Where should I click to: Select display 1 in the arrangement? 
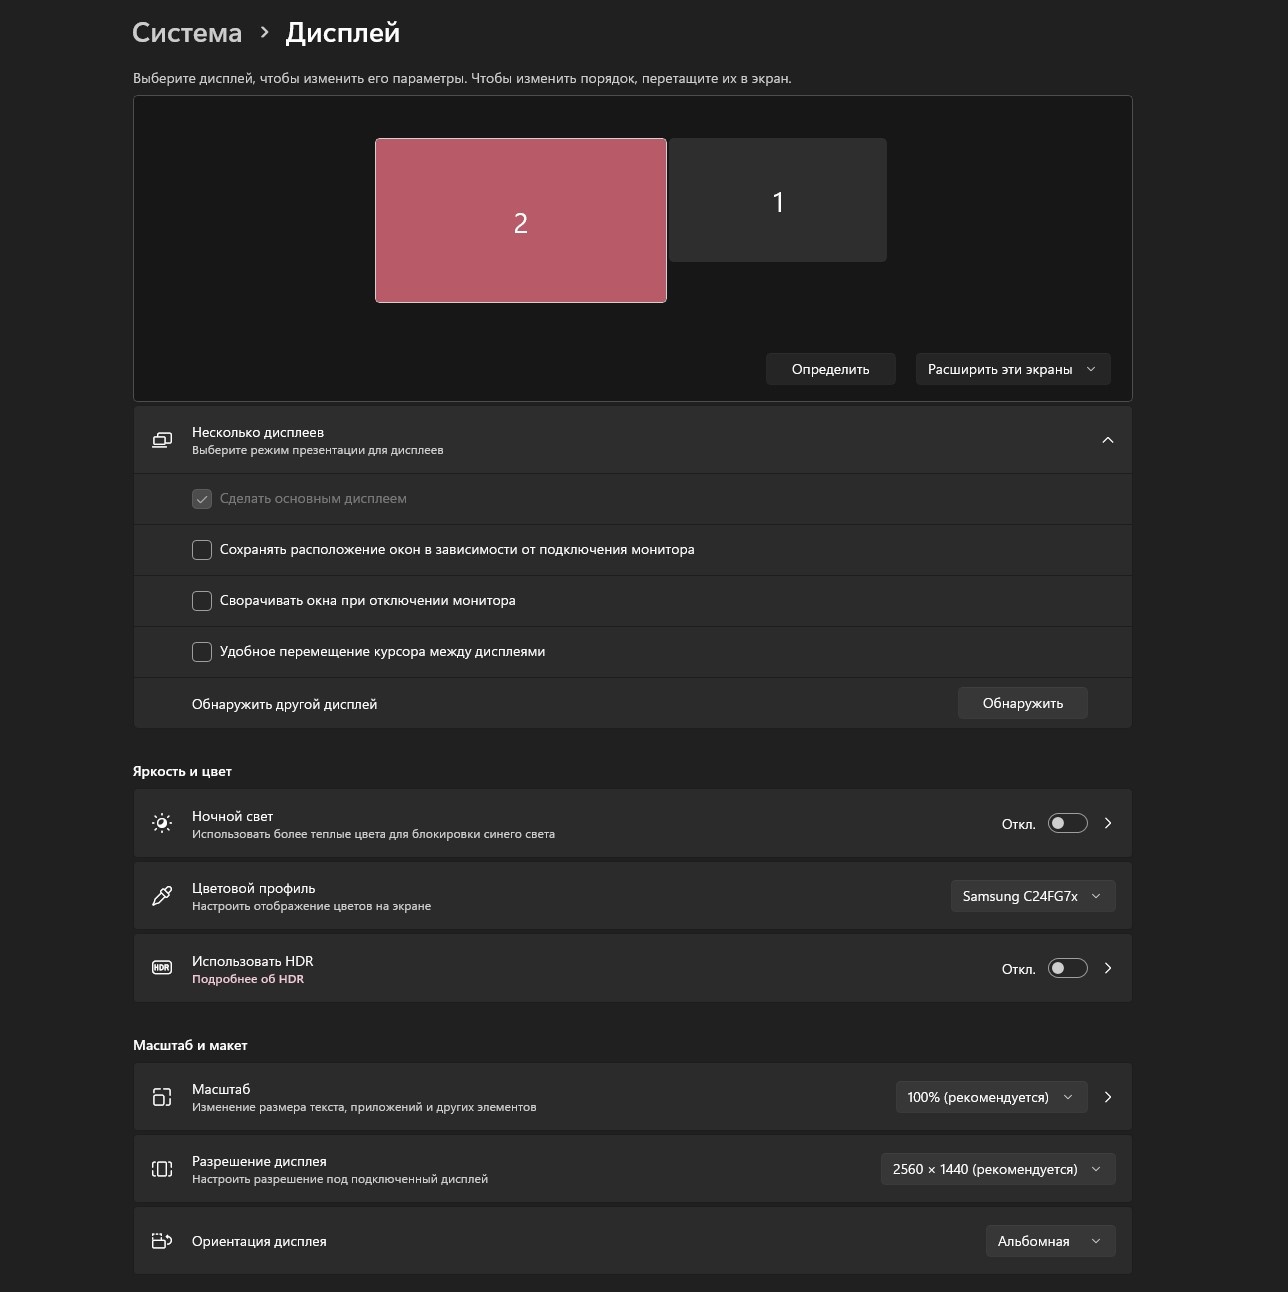point(778,200)
